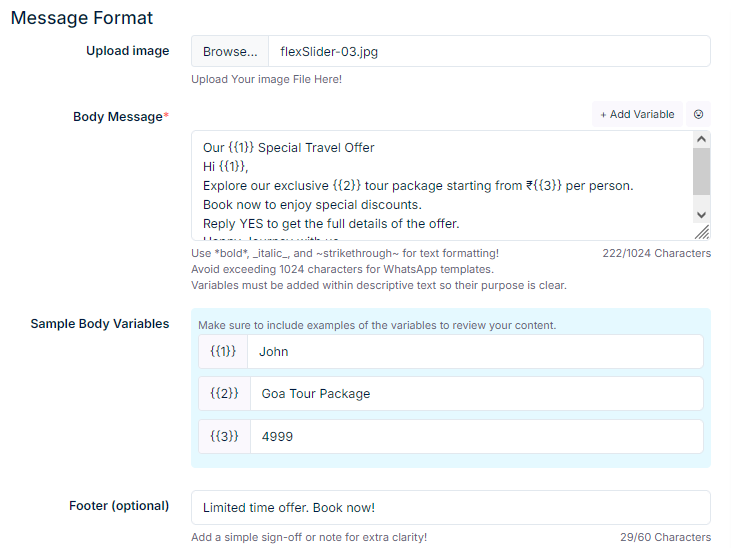This screenshot has height=548, width=731.
Task: Open the emoji picker icon
Action: 698,114
